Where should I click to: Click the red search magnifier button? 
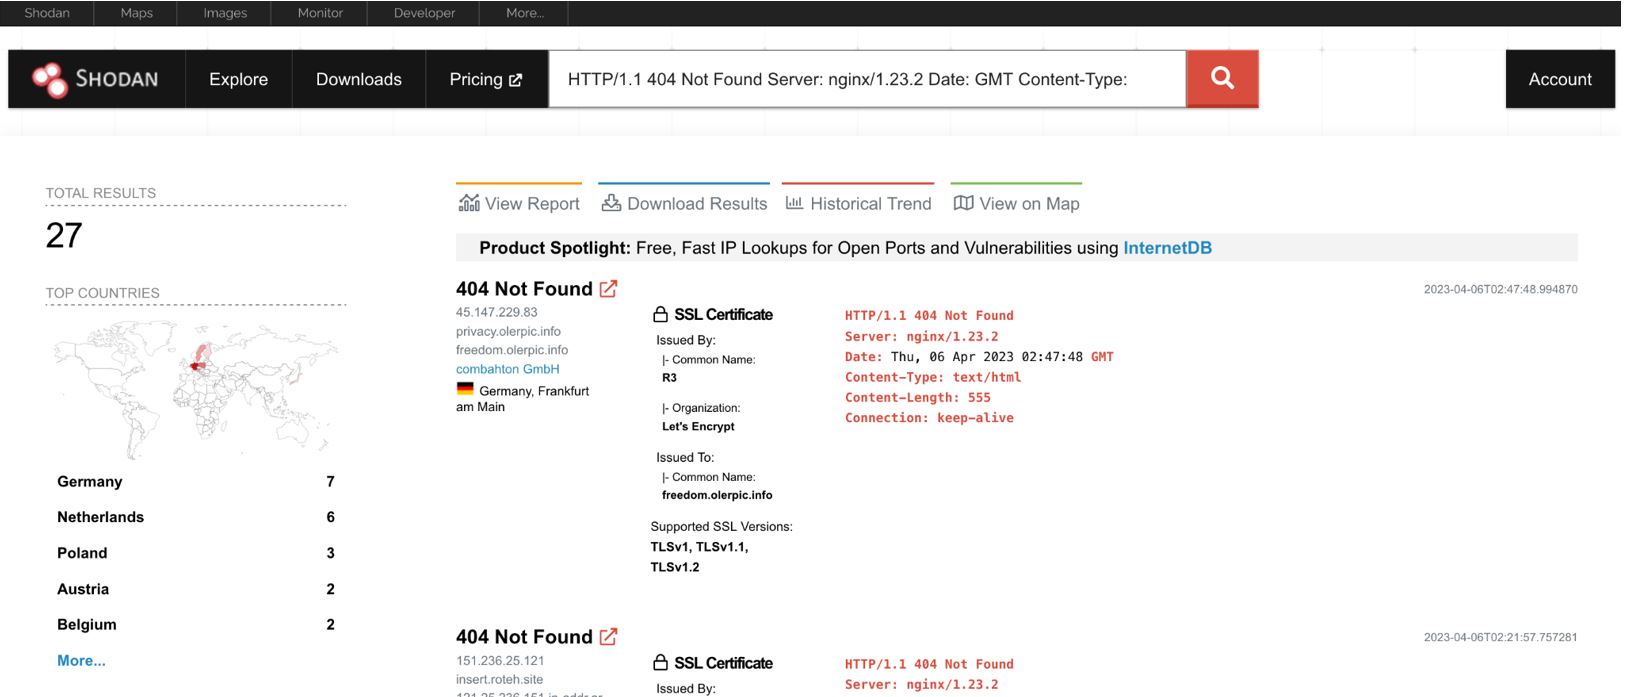[1222, 78]
